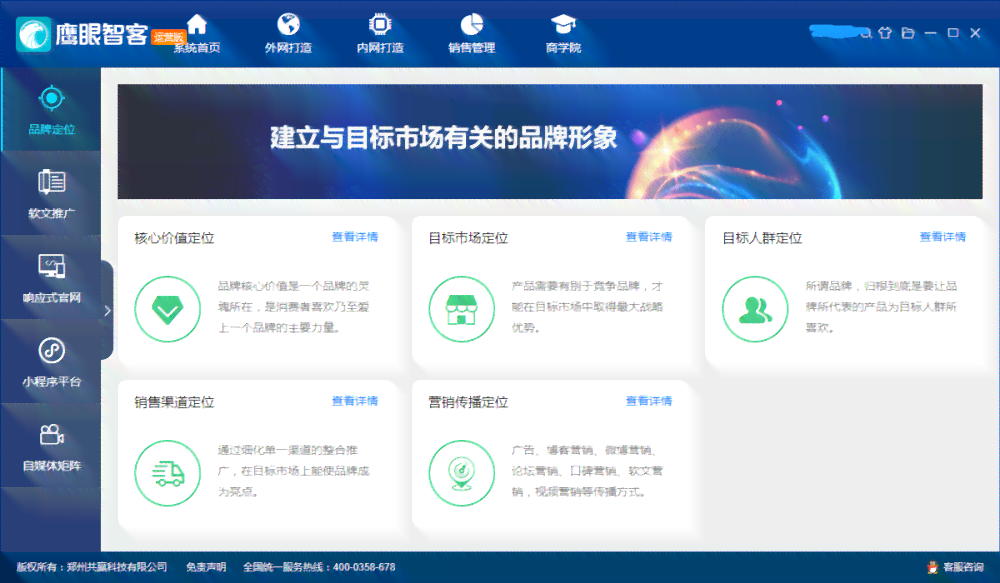Expand the sidebar with the chevron arrow

coord(107,311)
